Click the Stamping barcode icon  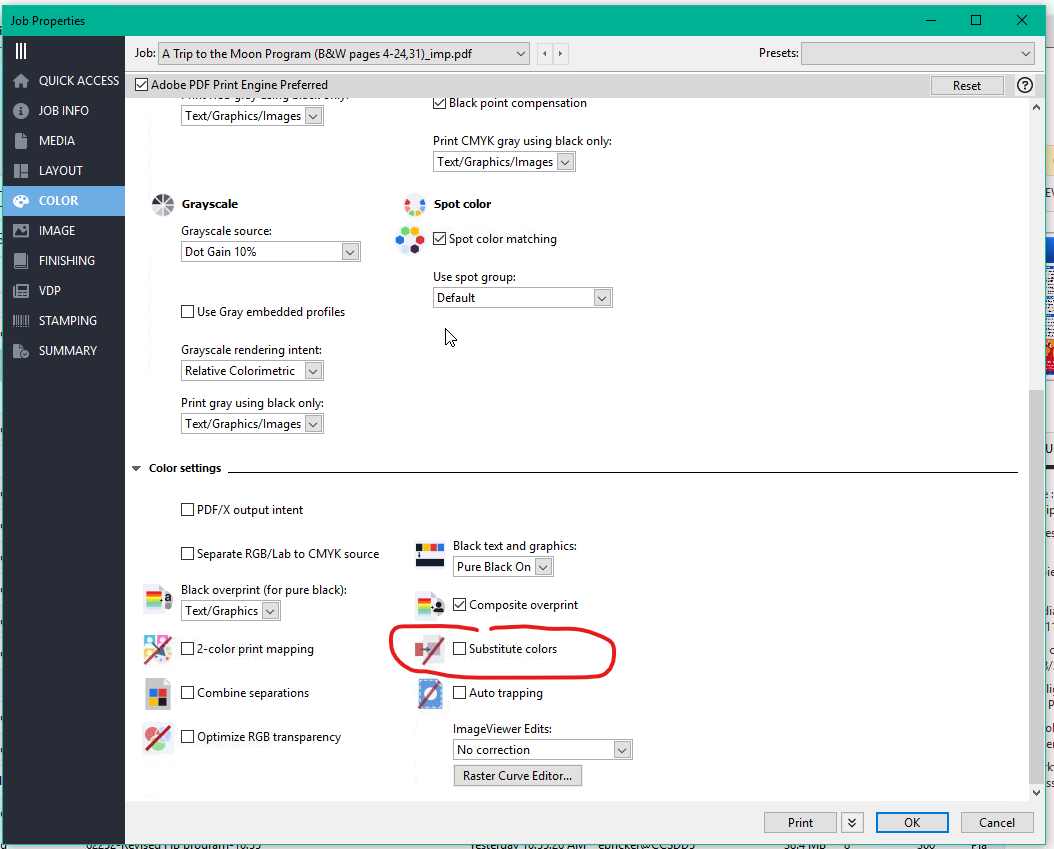(21, 321)
